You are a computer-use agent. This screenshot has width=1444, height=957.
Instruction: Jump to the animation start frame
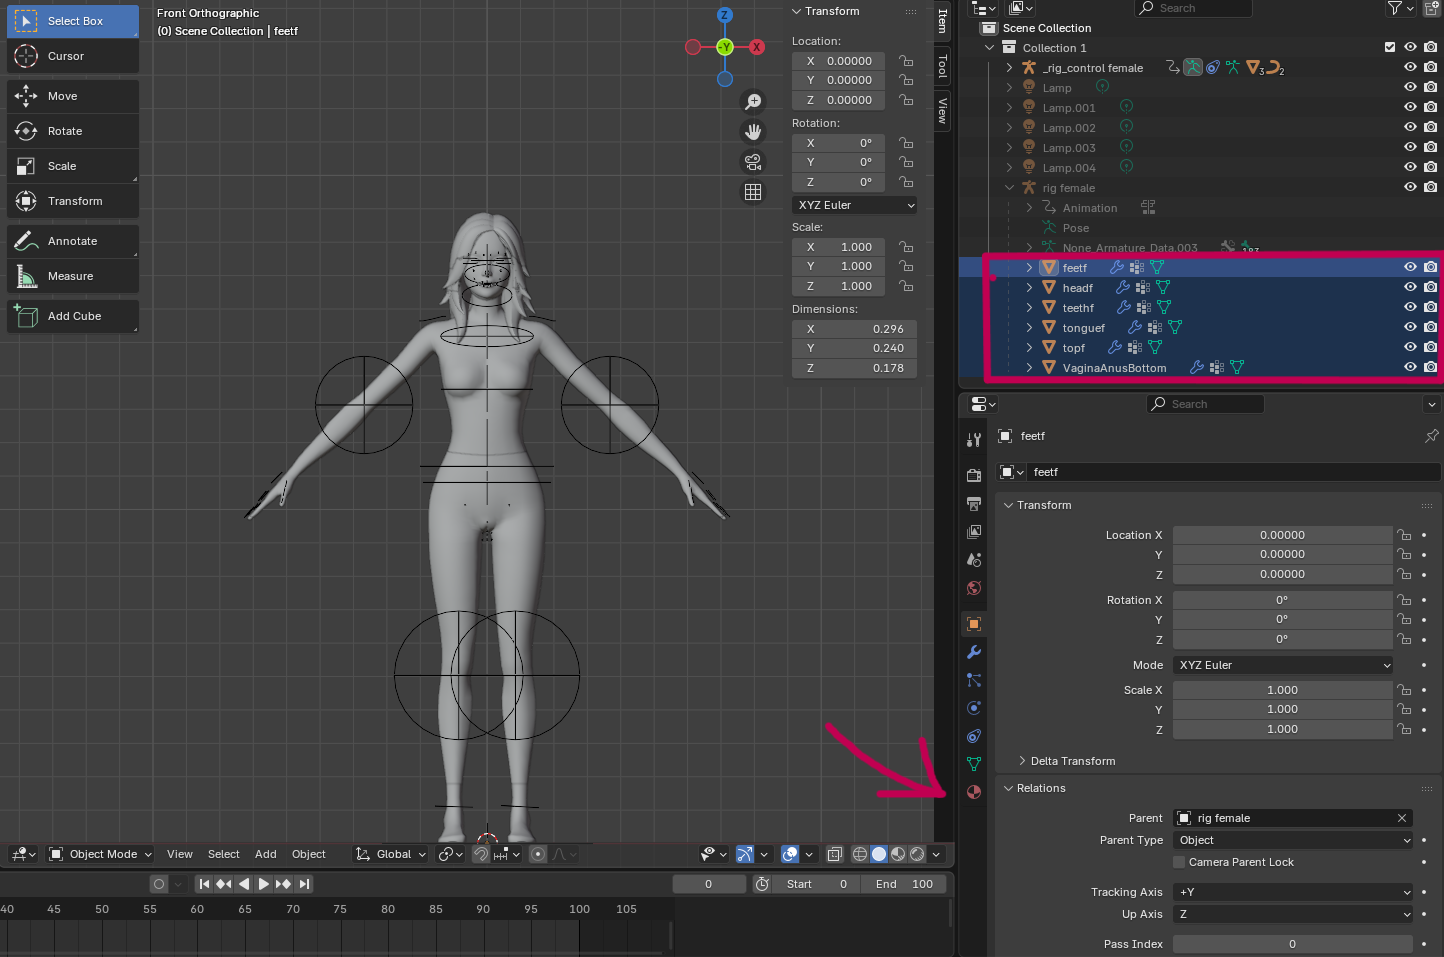pos(204,884)
